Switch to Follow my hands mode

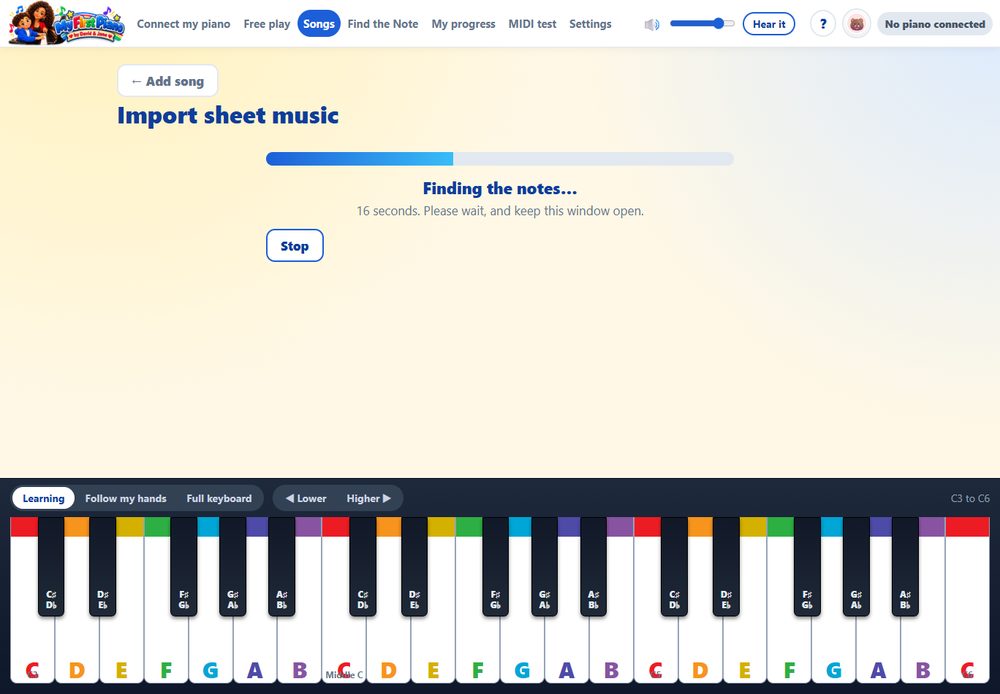[126, 498]
